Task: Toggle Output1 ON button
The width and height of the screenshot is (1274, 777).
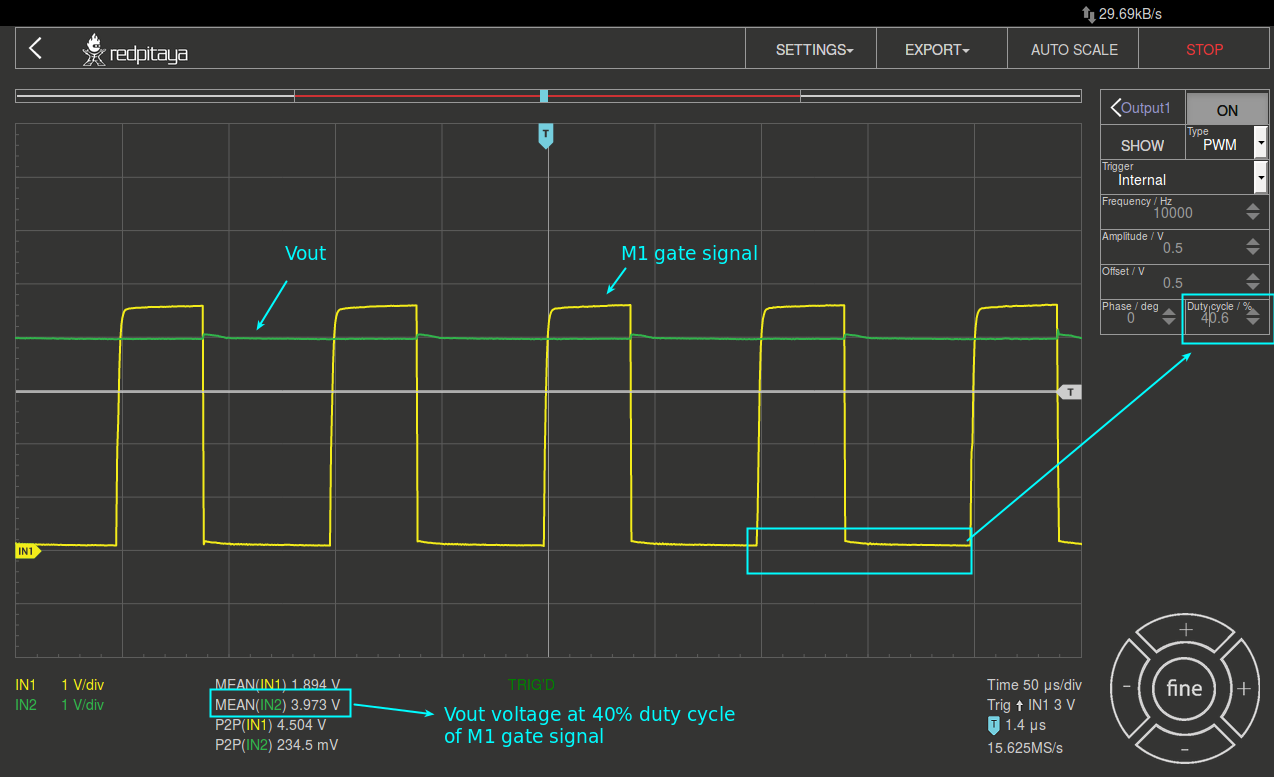Action: pyautogui.click(x=1227, y=110)
